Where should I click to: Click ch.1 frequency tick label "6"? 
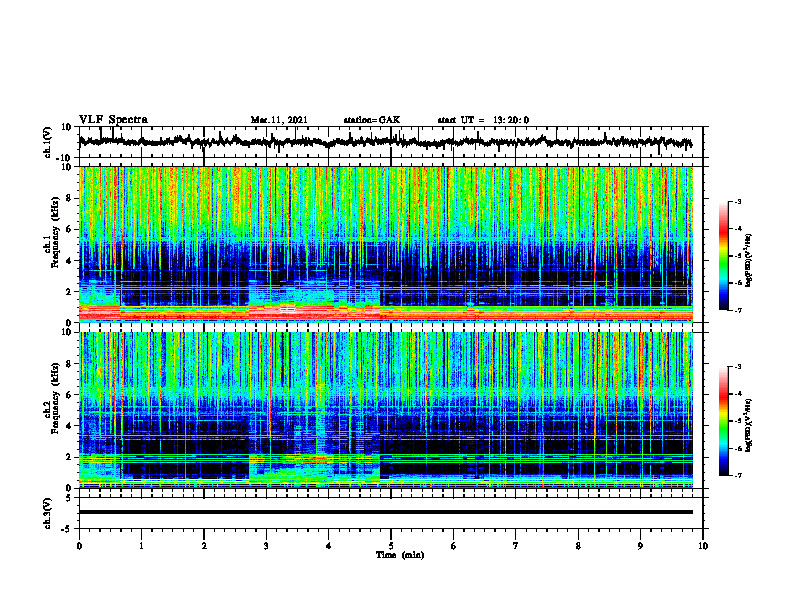70,229
